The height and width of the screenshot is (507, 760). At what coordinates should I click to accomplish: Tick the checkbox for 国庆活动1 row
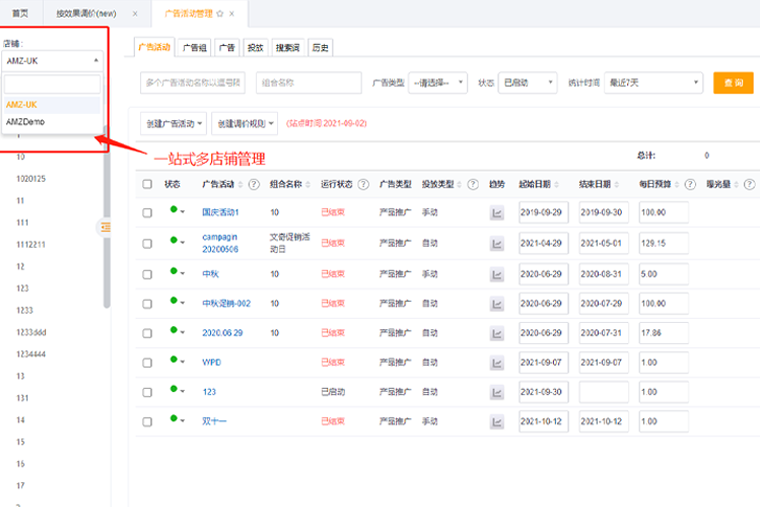click(x=148, y=213)
